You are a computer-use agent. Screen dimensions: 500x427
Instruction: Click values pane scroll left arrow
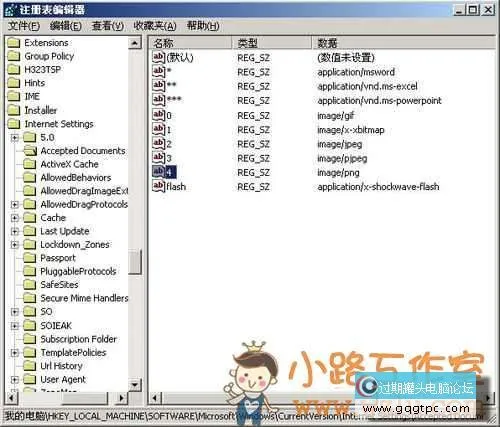[x=155, y=398]
